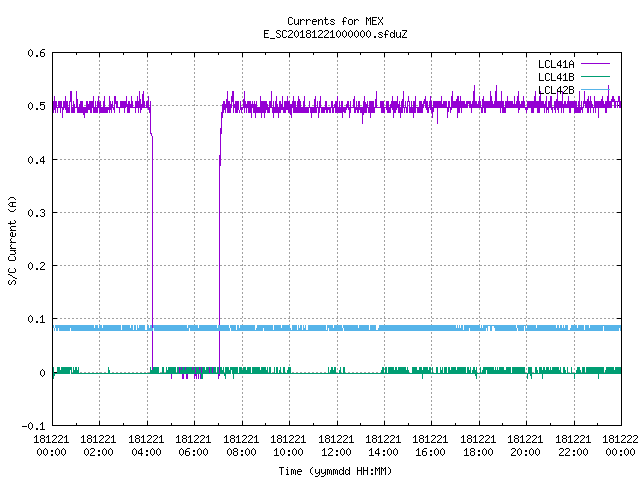Click the 0.5 y-axis tick label
This screenshot has width=640, height=480.
tap(36, 106)
